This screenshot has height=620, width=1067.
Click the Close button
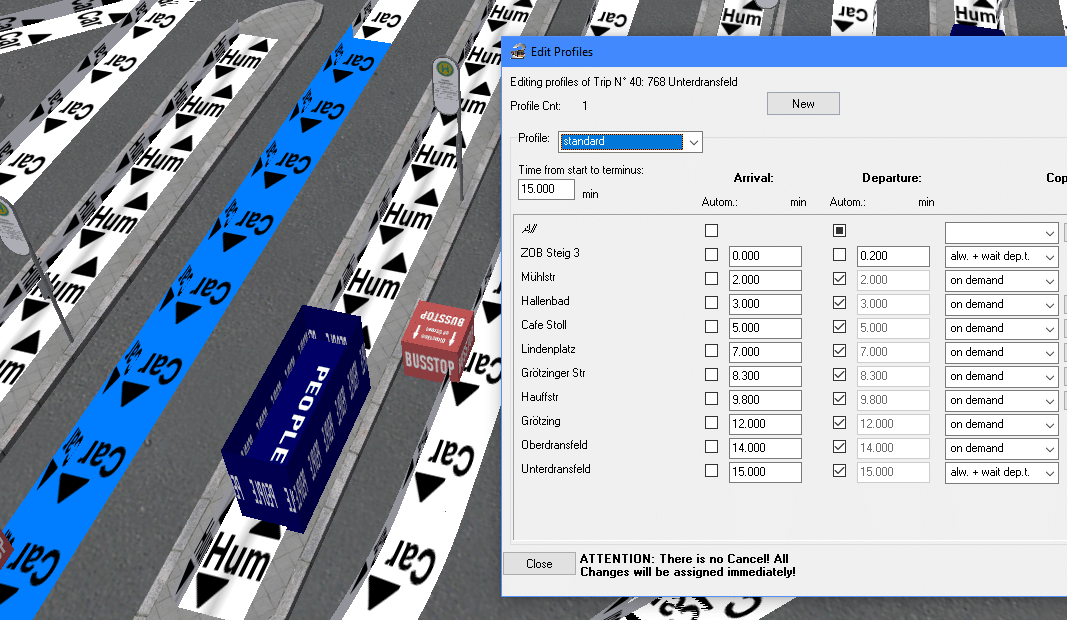[x=539, y=564]
